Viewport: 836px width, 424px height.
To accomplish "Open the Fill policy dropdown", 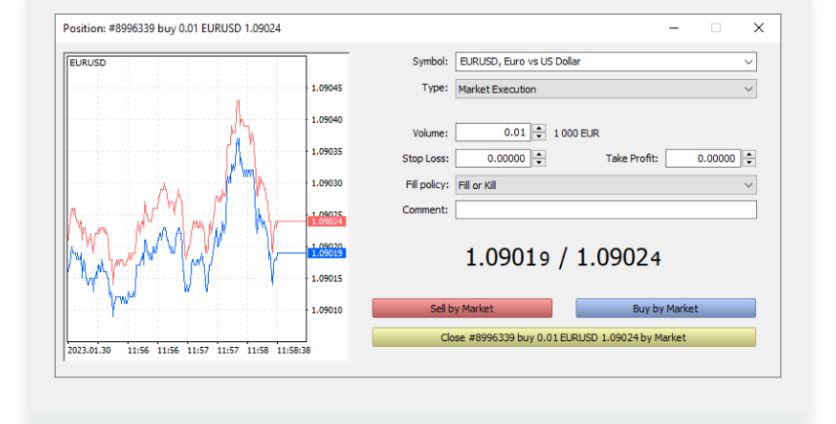I will [x=605, y=186].
